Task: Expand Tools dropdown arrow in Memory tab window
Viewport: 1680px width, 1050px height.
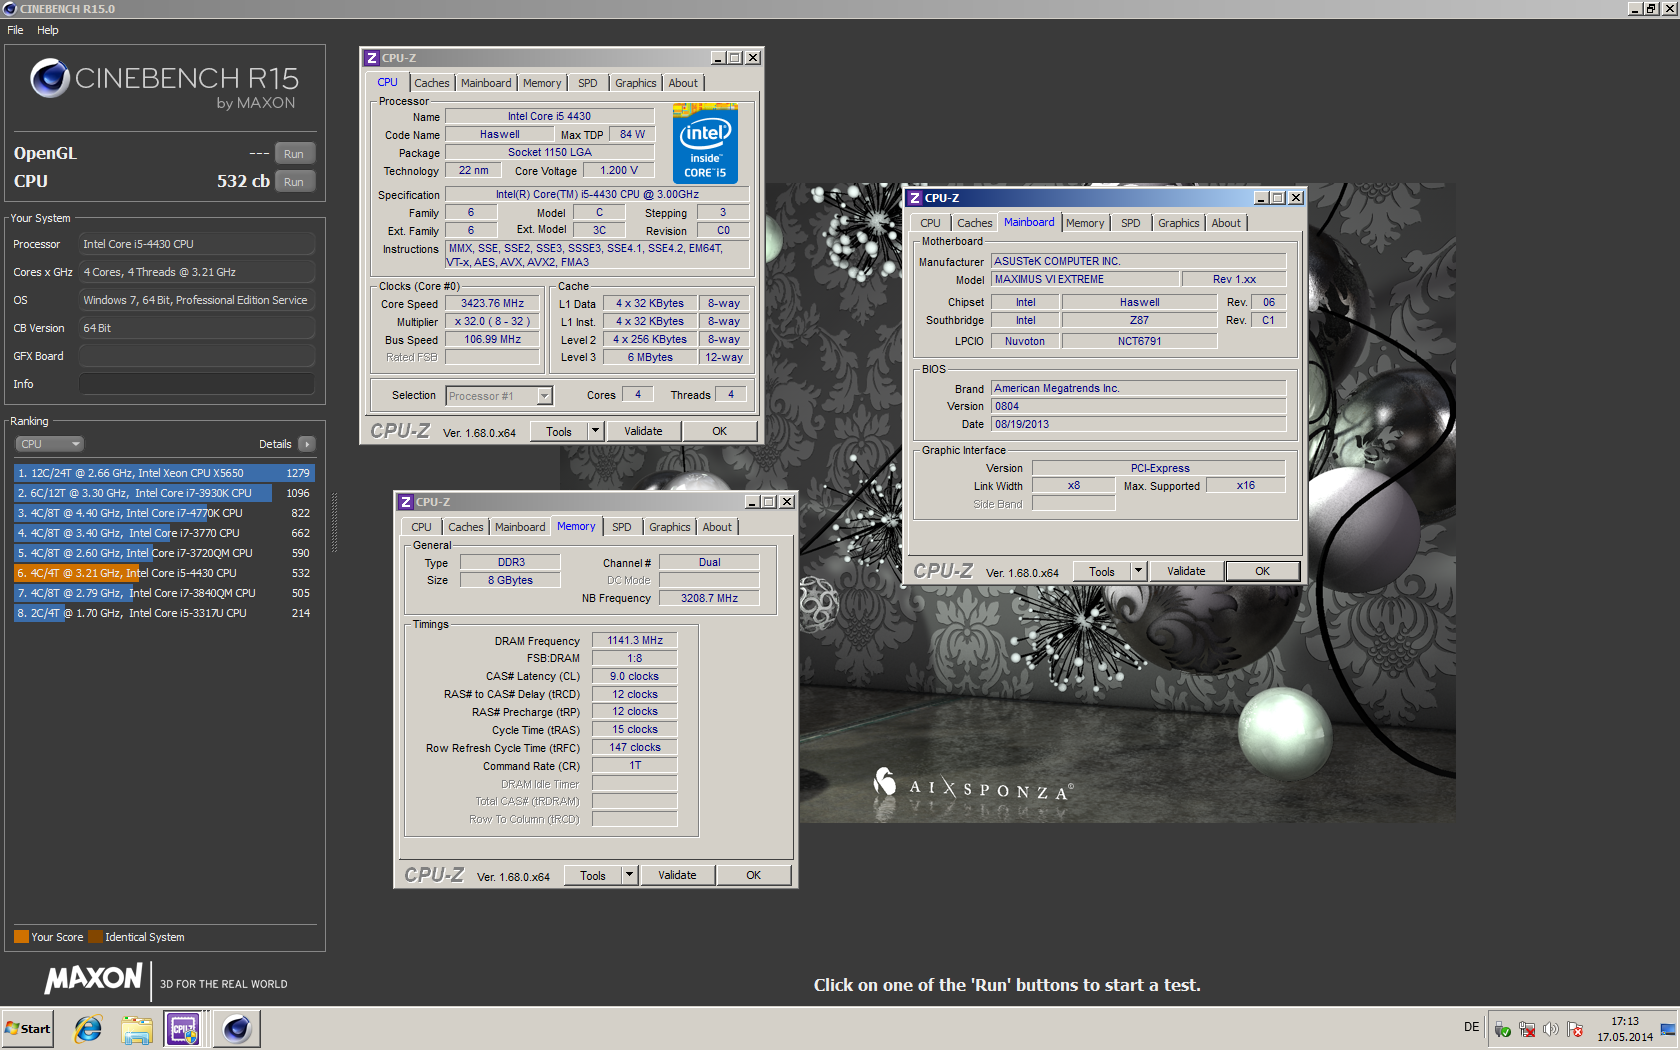Action: coord(629,875)
